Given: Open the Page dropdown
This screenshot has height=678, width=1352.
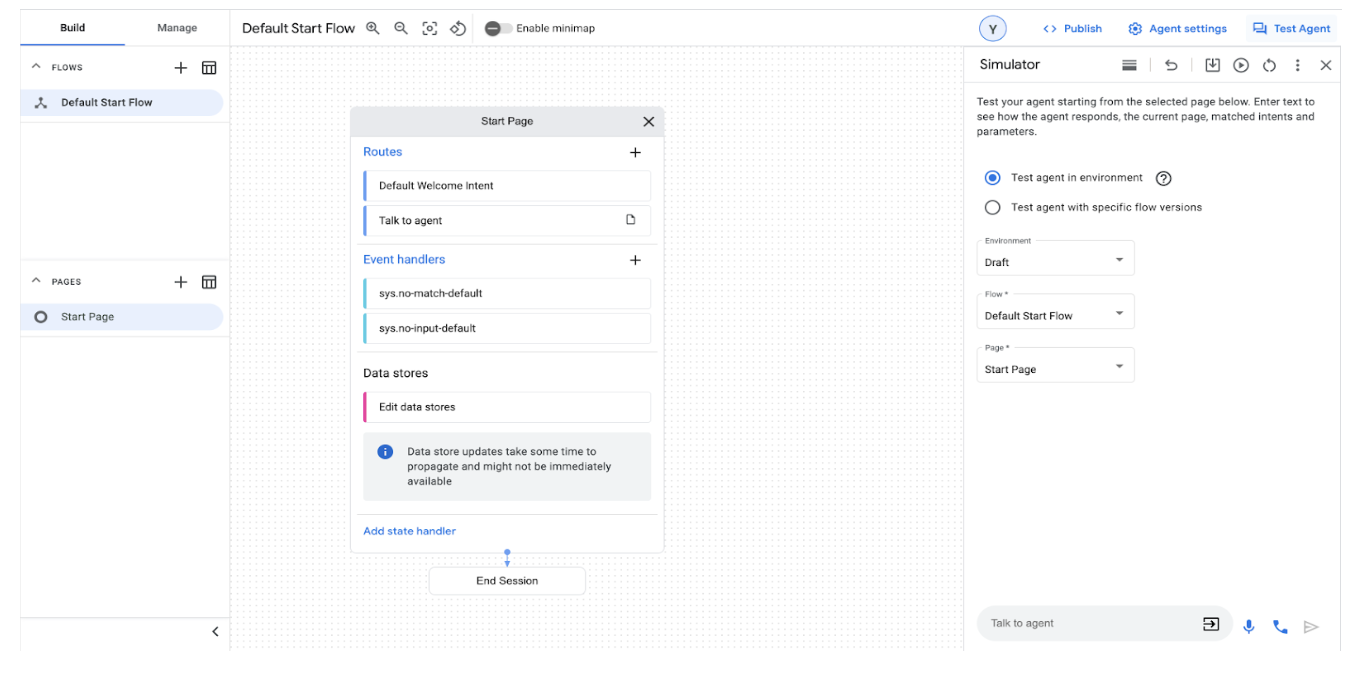Looking at the screenshot, I should (x=1055, y=365).
